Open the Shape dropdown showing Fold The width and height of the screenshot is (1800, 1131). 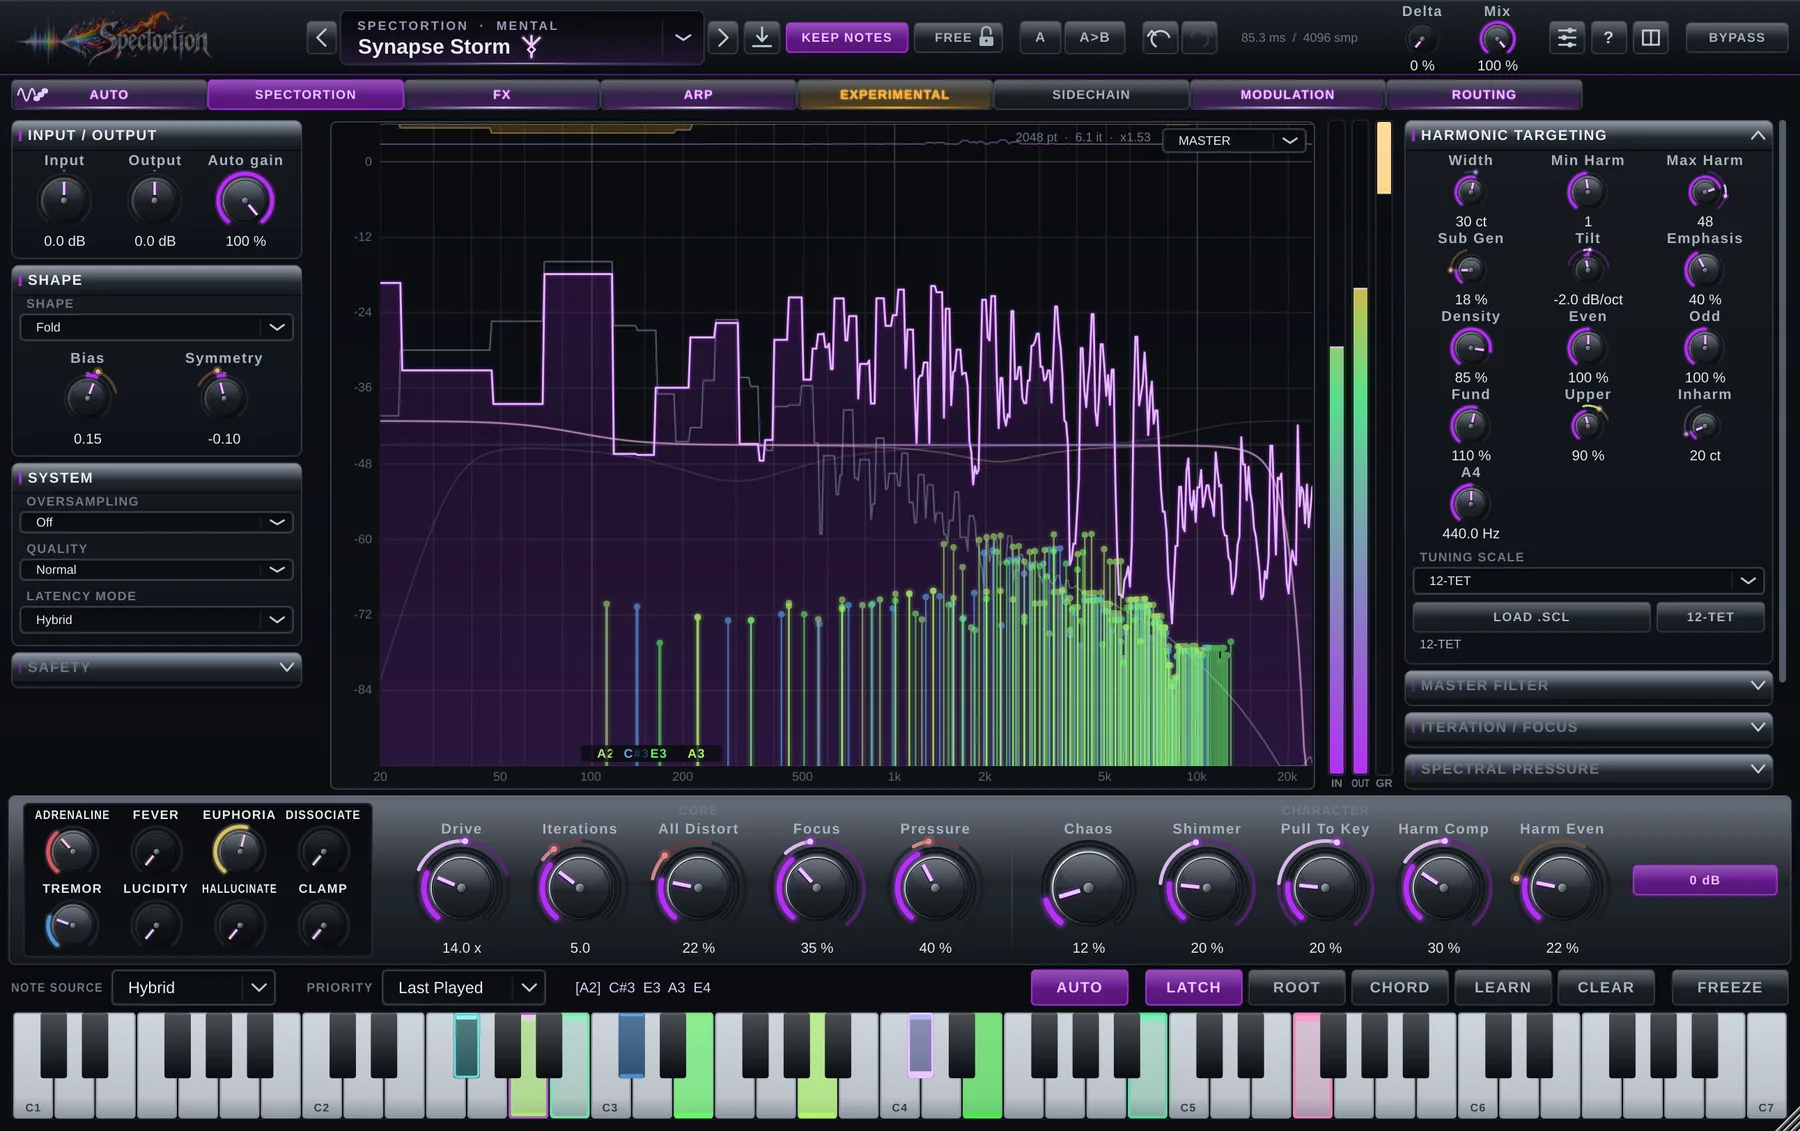[x=156, y=327]
